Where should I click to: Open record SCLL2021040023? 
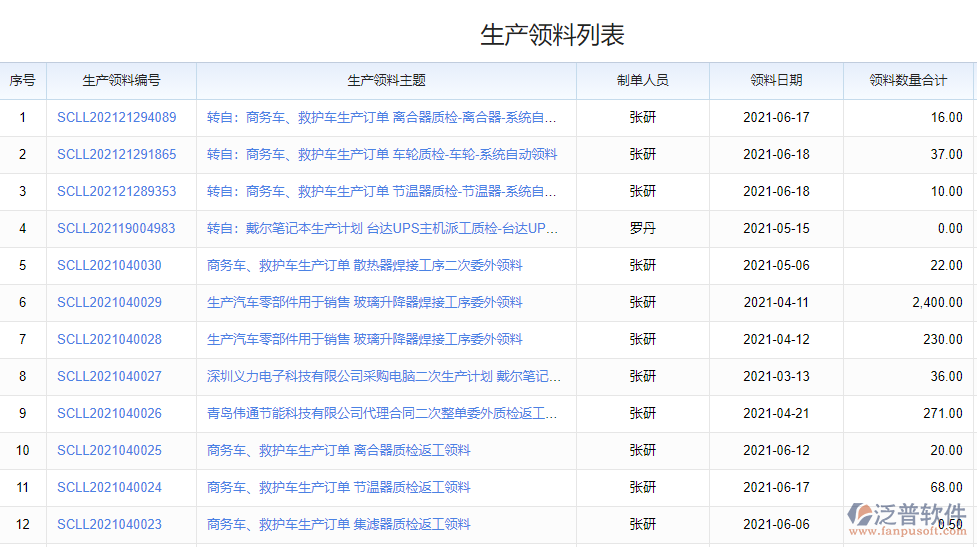(109, 525)
